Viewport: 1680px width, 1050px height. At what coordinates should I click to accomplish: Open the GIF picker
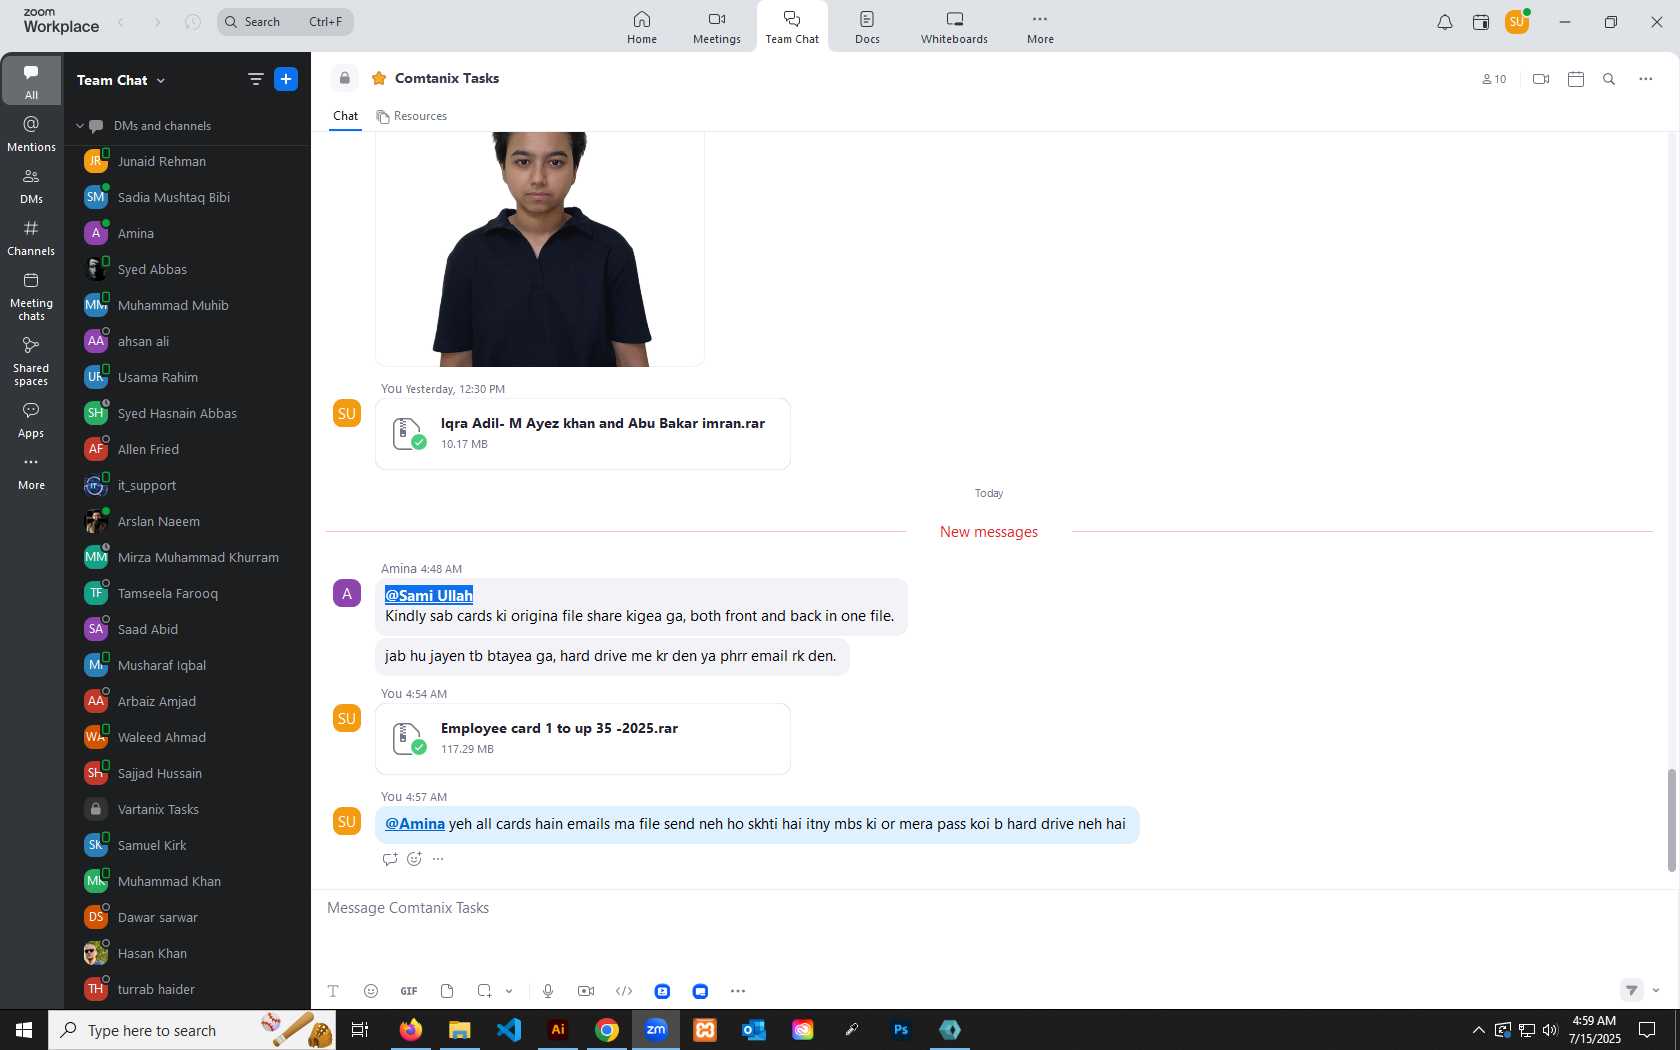click(x=409, y=991)
